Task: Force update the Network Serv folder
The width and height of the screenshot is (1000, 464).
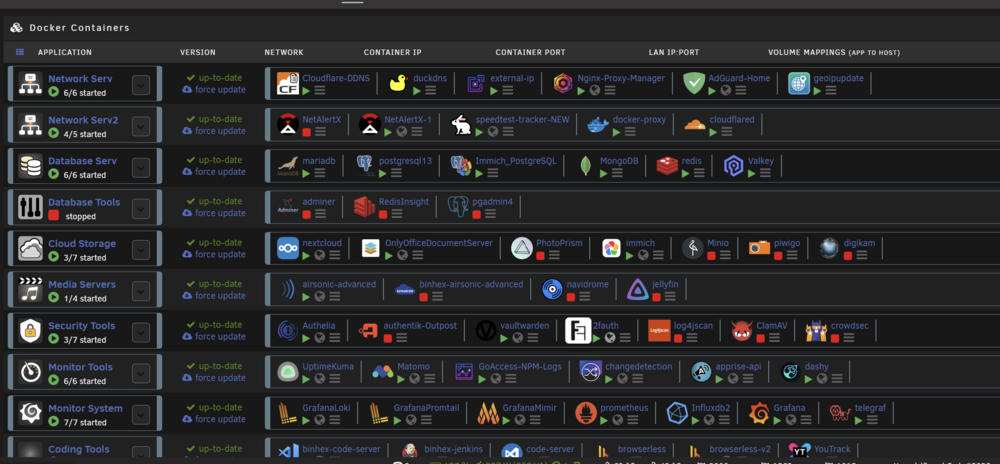Action: point(214,90)
